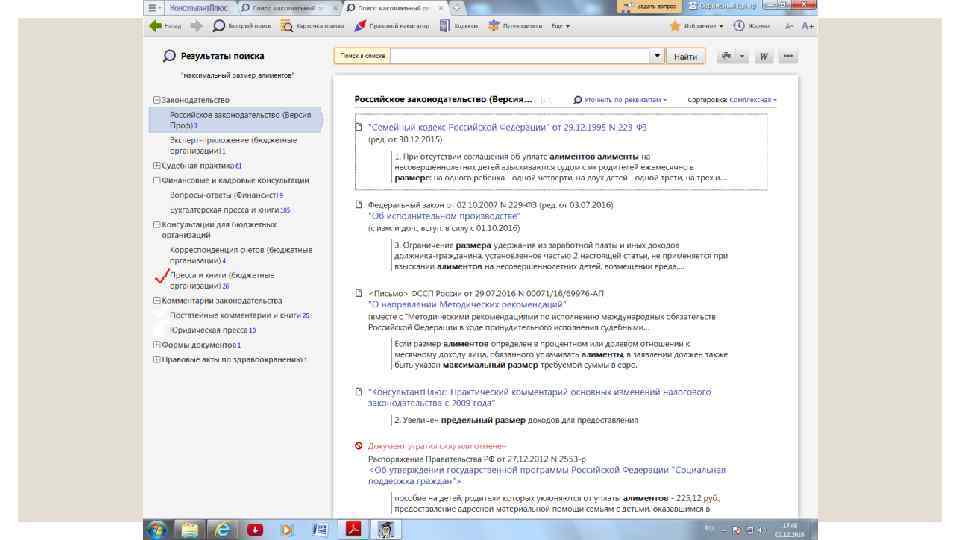Open Windows Start button
Viewport: 960px width, 540px height.
157,530
